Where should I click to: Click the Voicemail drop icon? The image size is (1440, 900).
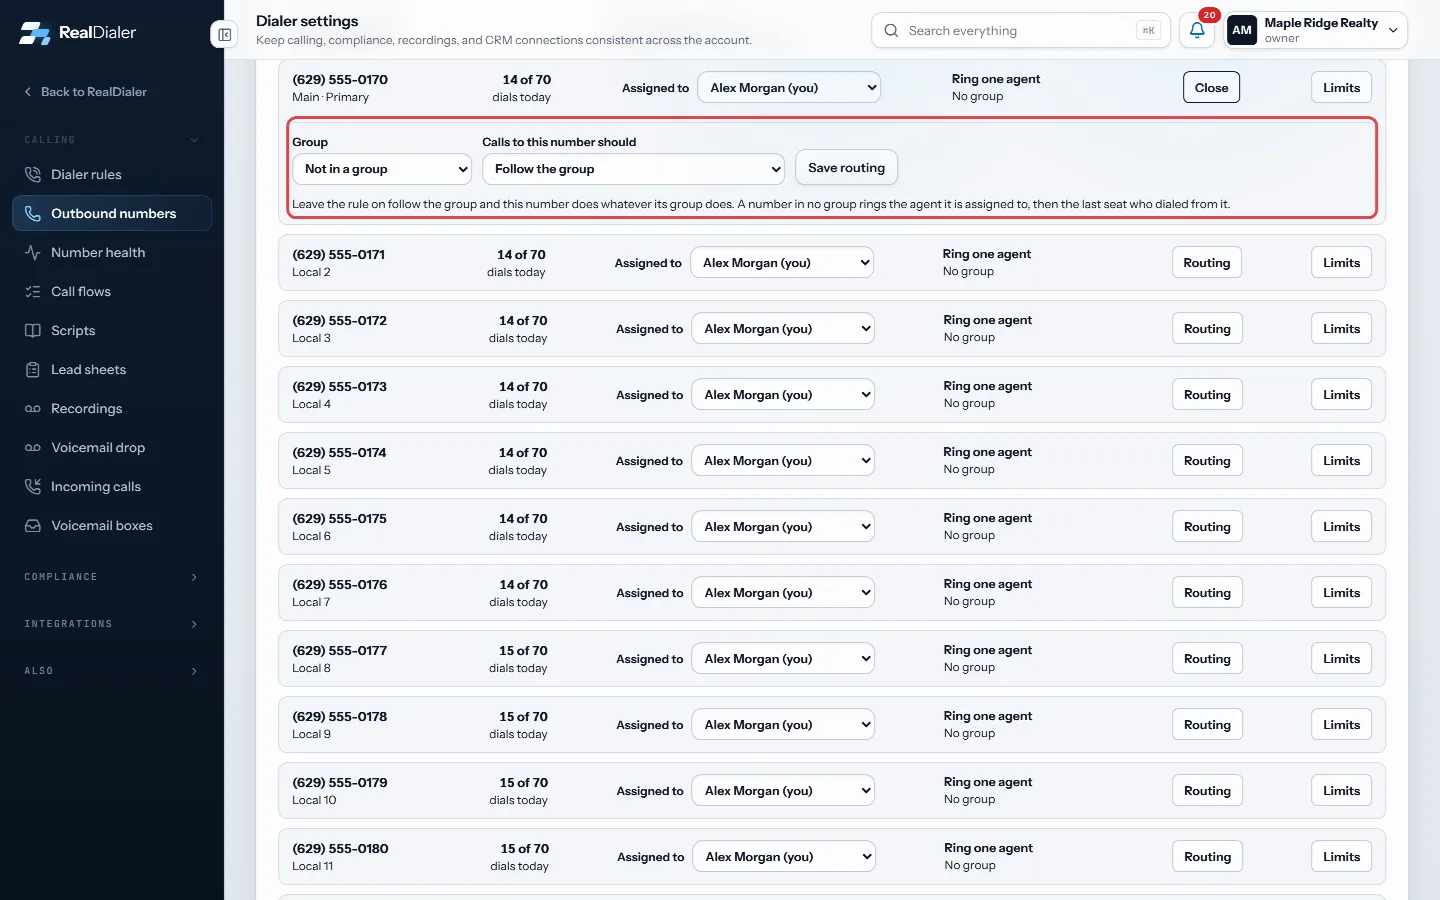(33, 448)
